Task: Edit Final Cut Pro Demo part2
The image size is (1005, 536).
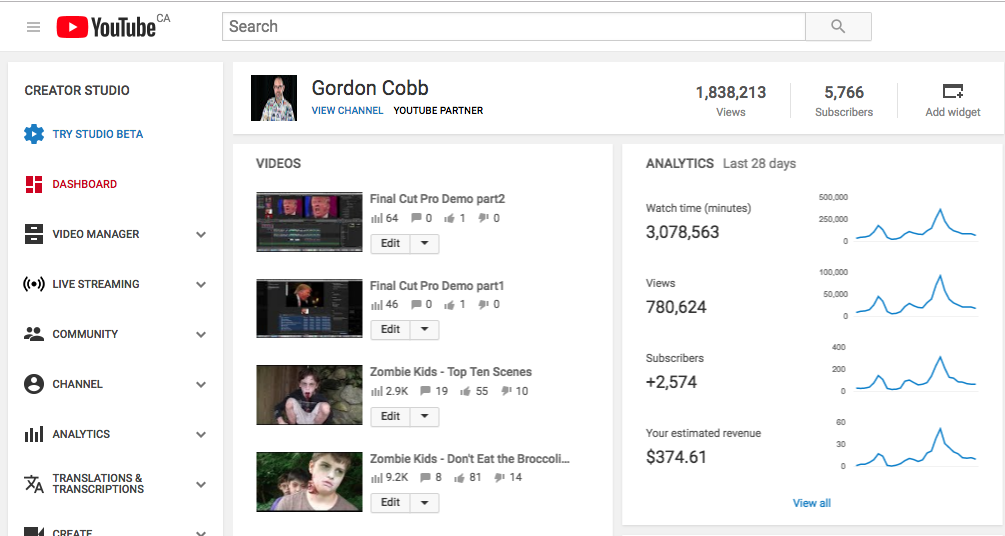Action: [x=390, y=244]
